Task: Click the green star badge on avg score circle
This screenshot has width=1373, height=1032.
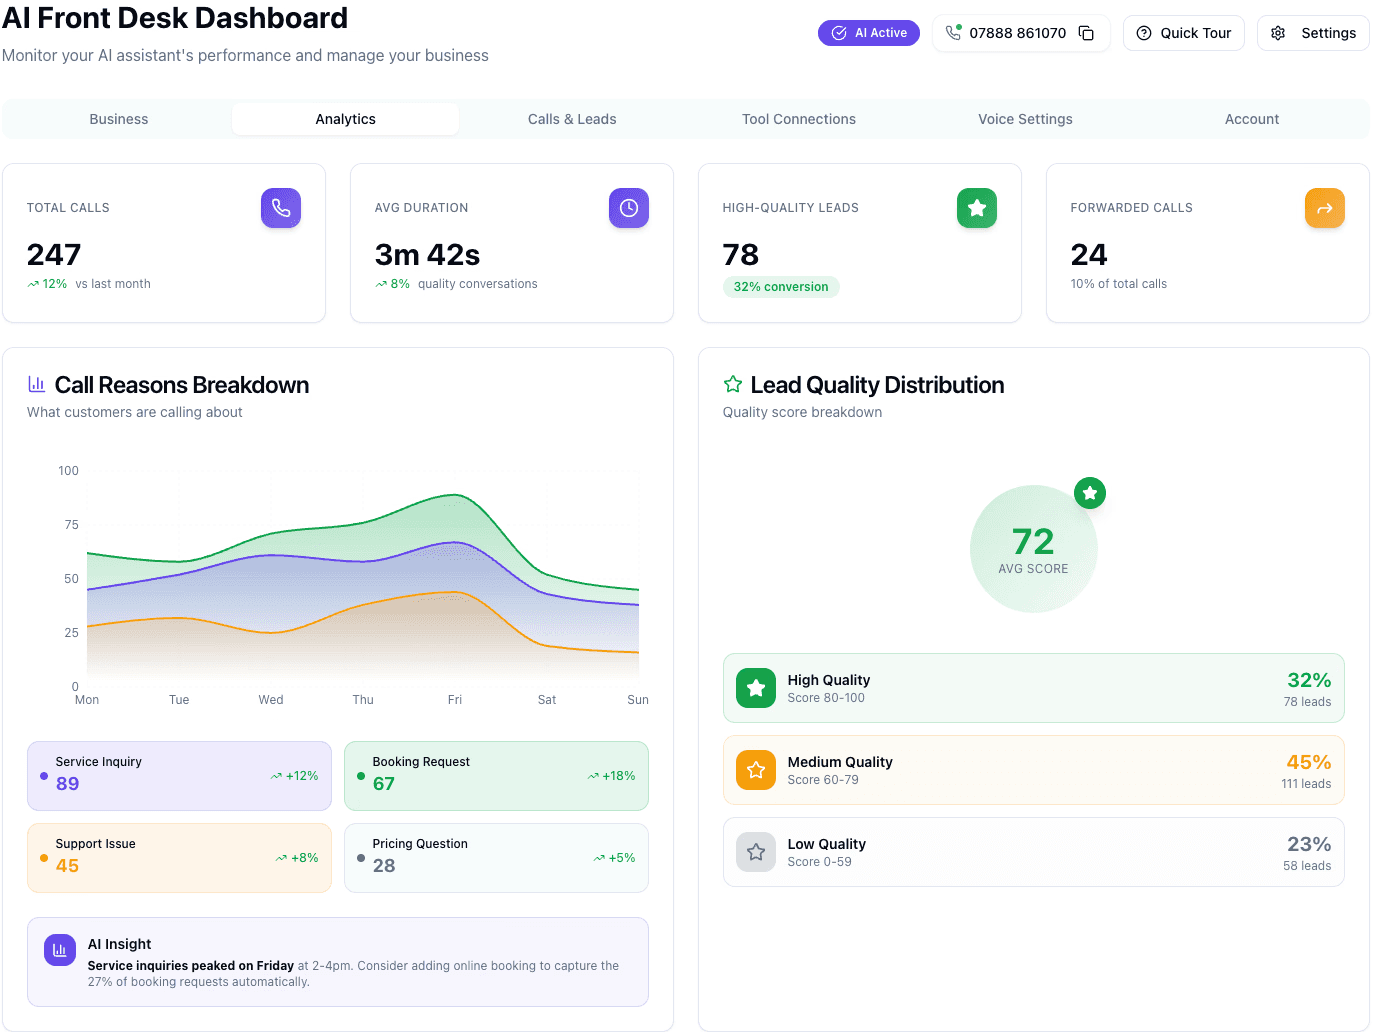Action: pos(1090,493)
